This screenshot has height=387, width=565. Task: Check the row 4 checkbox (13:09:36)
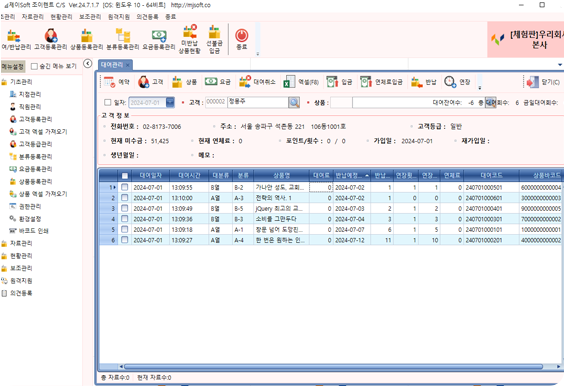pos(125,219)
